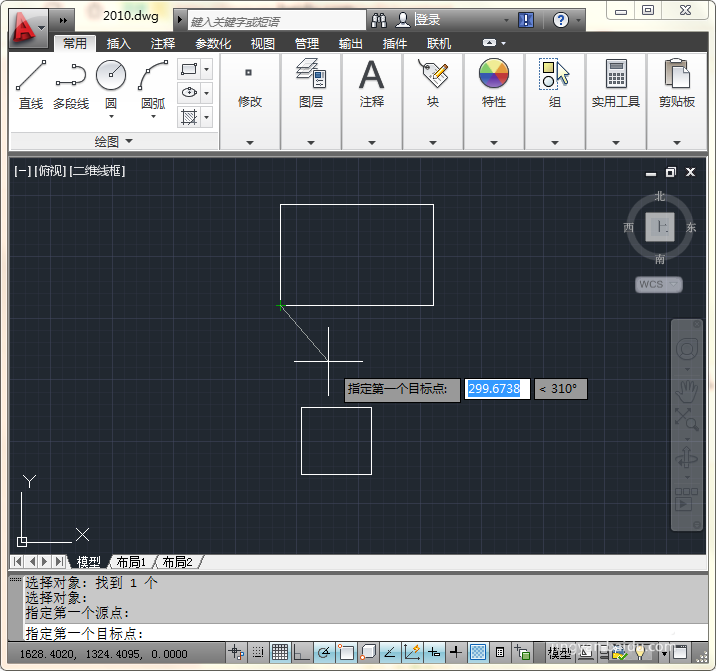Toggle Snap Mode in status bar
This screenshot has height=671, width=716.
pyautogui.click(x=258, y=652)
